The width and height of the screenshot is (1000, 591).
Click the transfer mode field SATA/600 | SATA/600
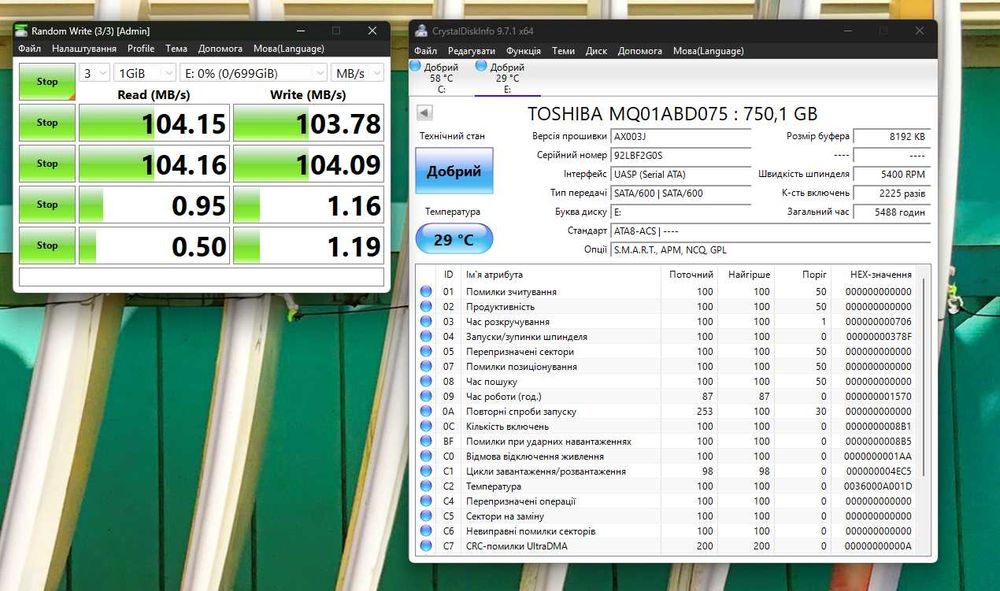point(680,193)
